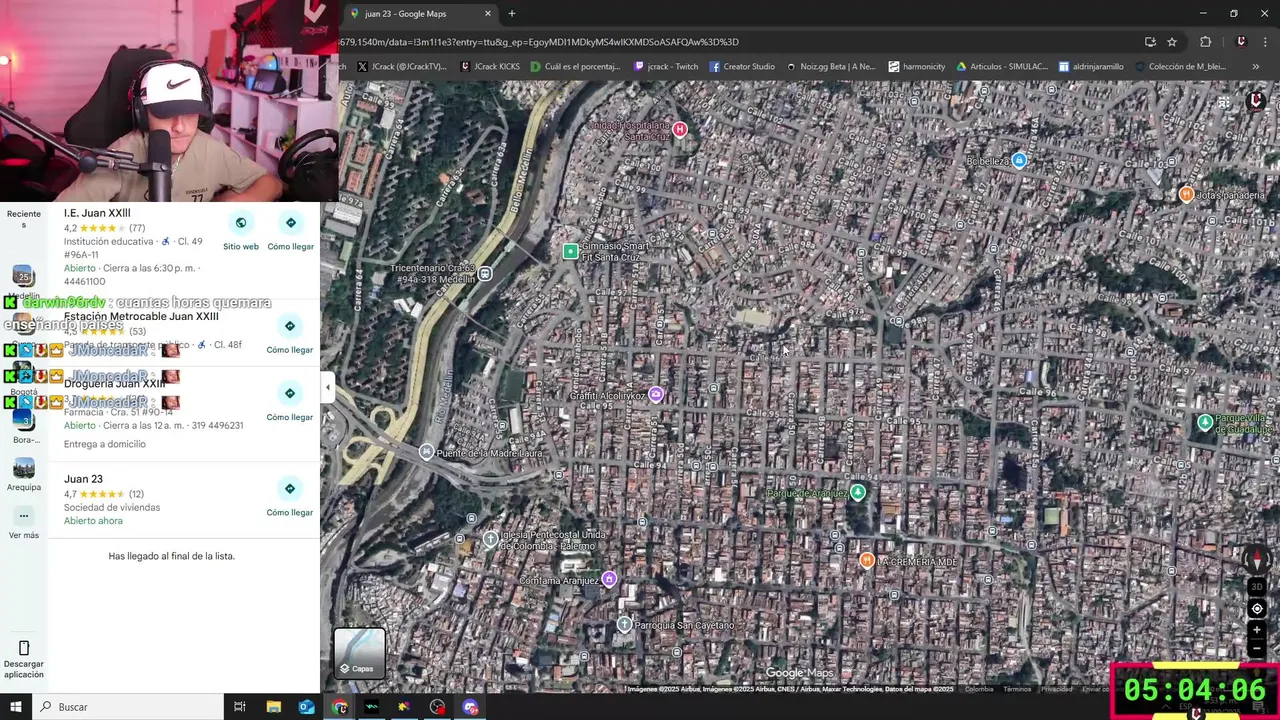Open the browser extensions puzzle icon
The width and height of the screenshot is (1280, 720).
click(1205, 42)
